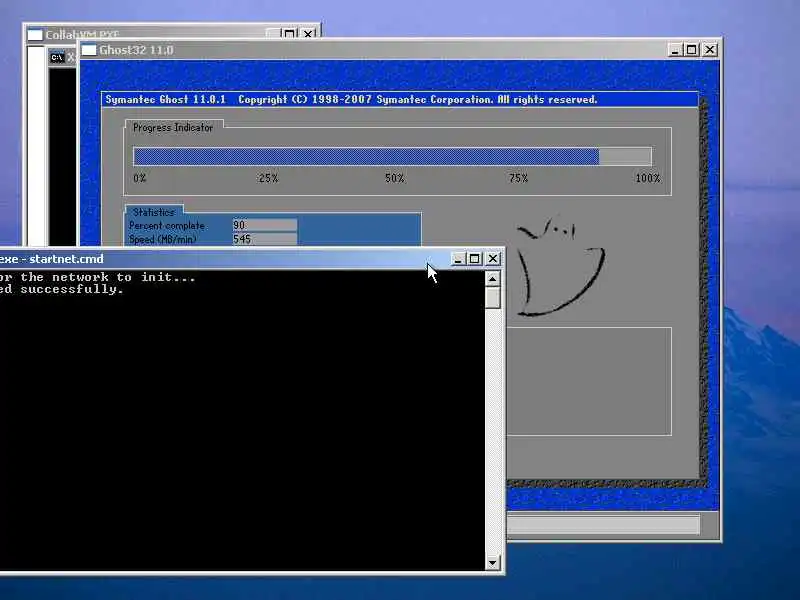This screenshot has width=800, height=600.
Task: Click the Ghost32 11.0 window title icon
Action: (x=89, y=50)
